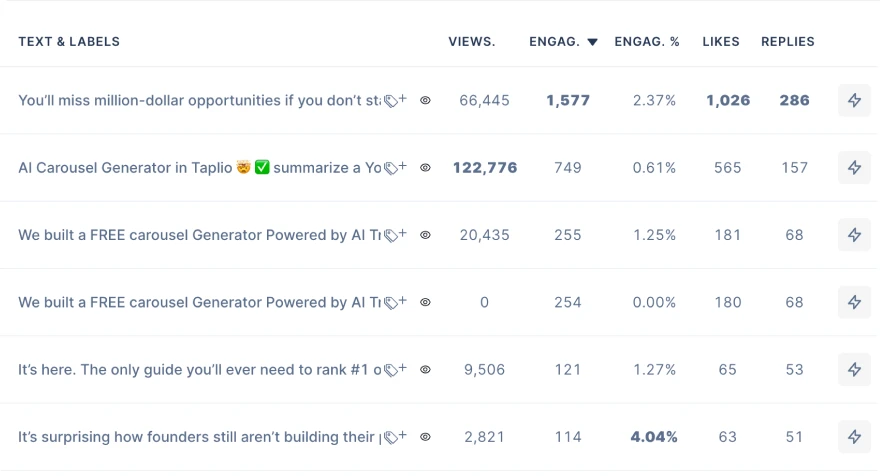Viewport: 880px width, 476px height.
Task: Sort table by VIEWS. column header
Action: [471, 42]
